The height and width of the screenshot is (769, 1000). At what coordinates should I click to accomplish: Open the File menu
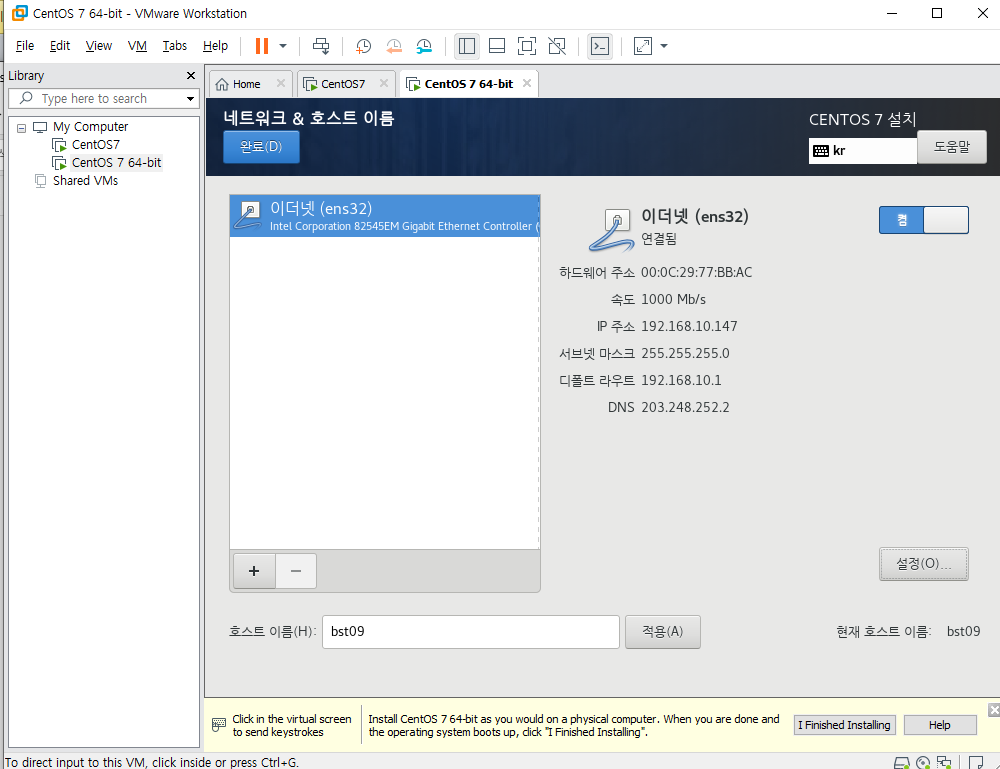[x=25, y=46]
